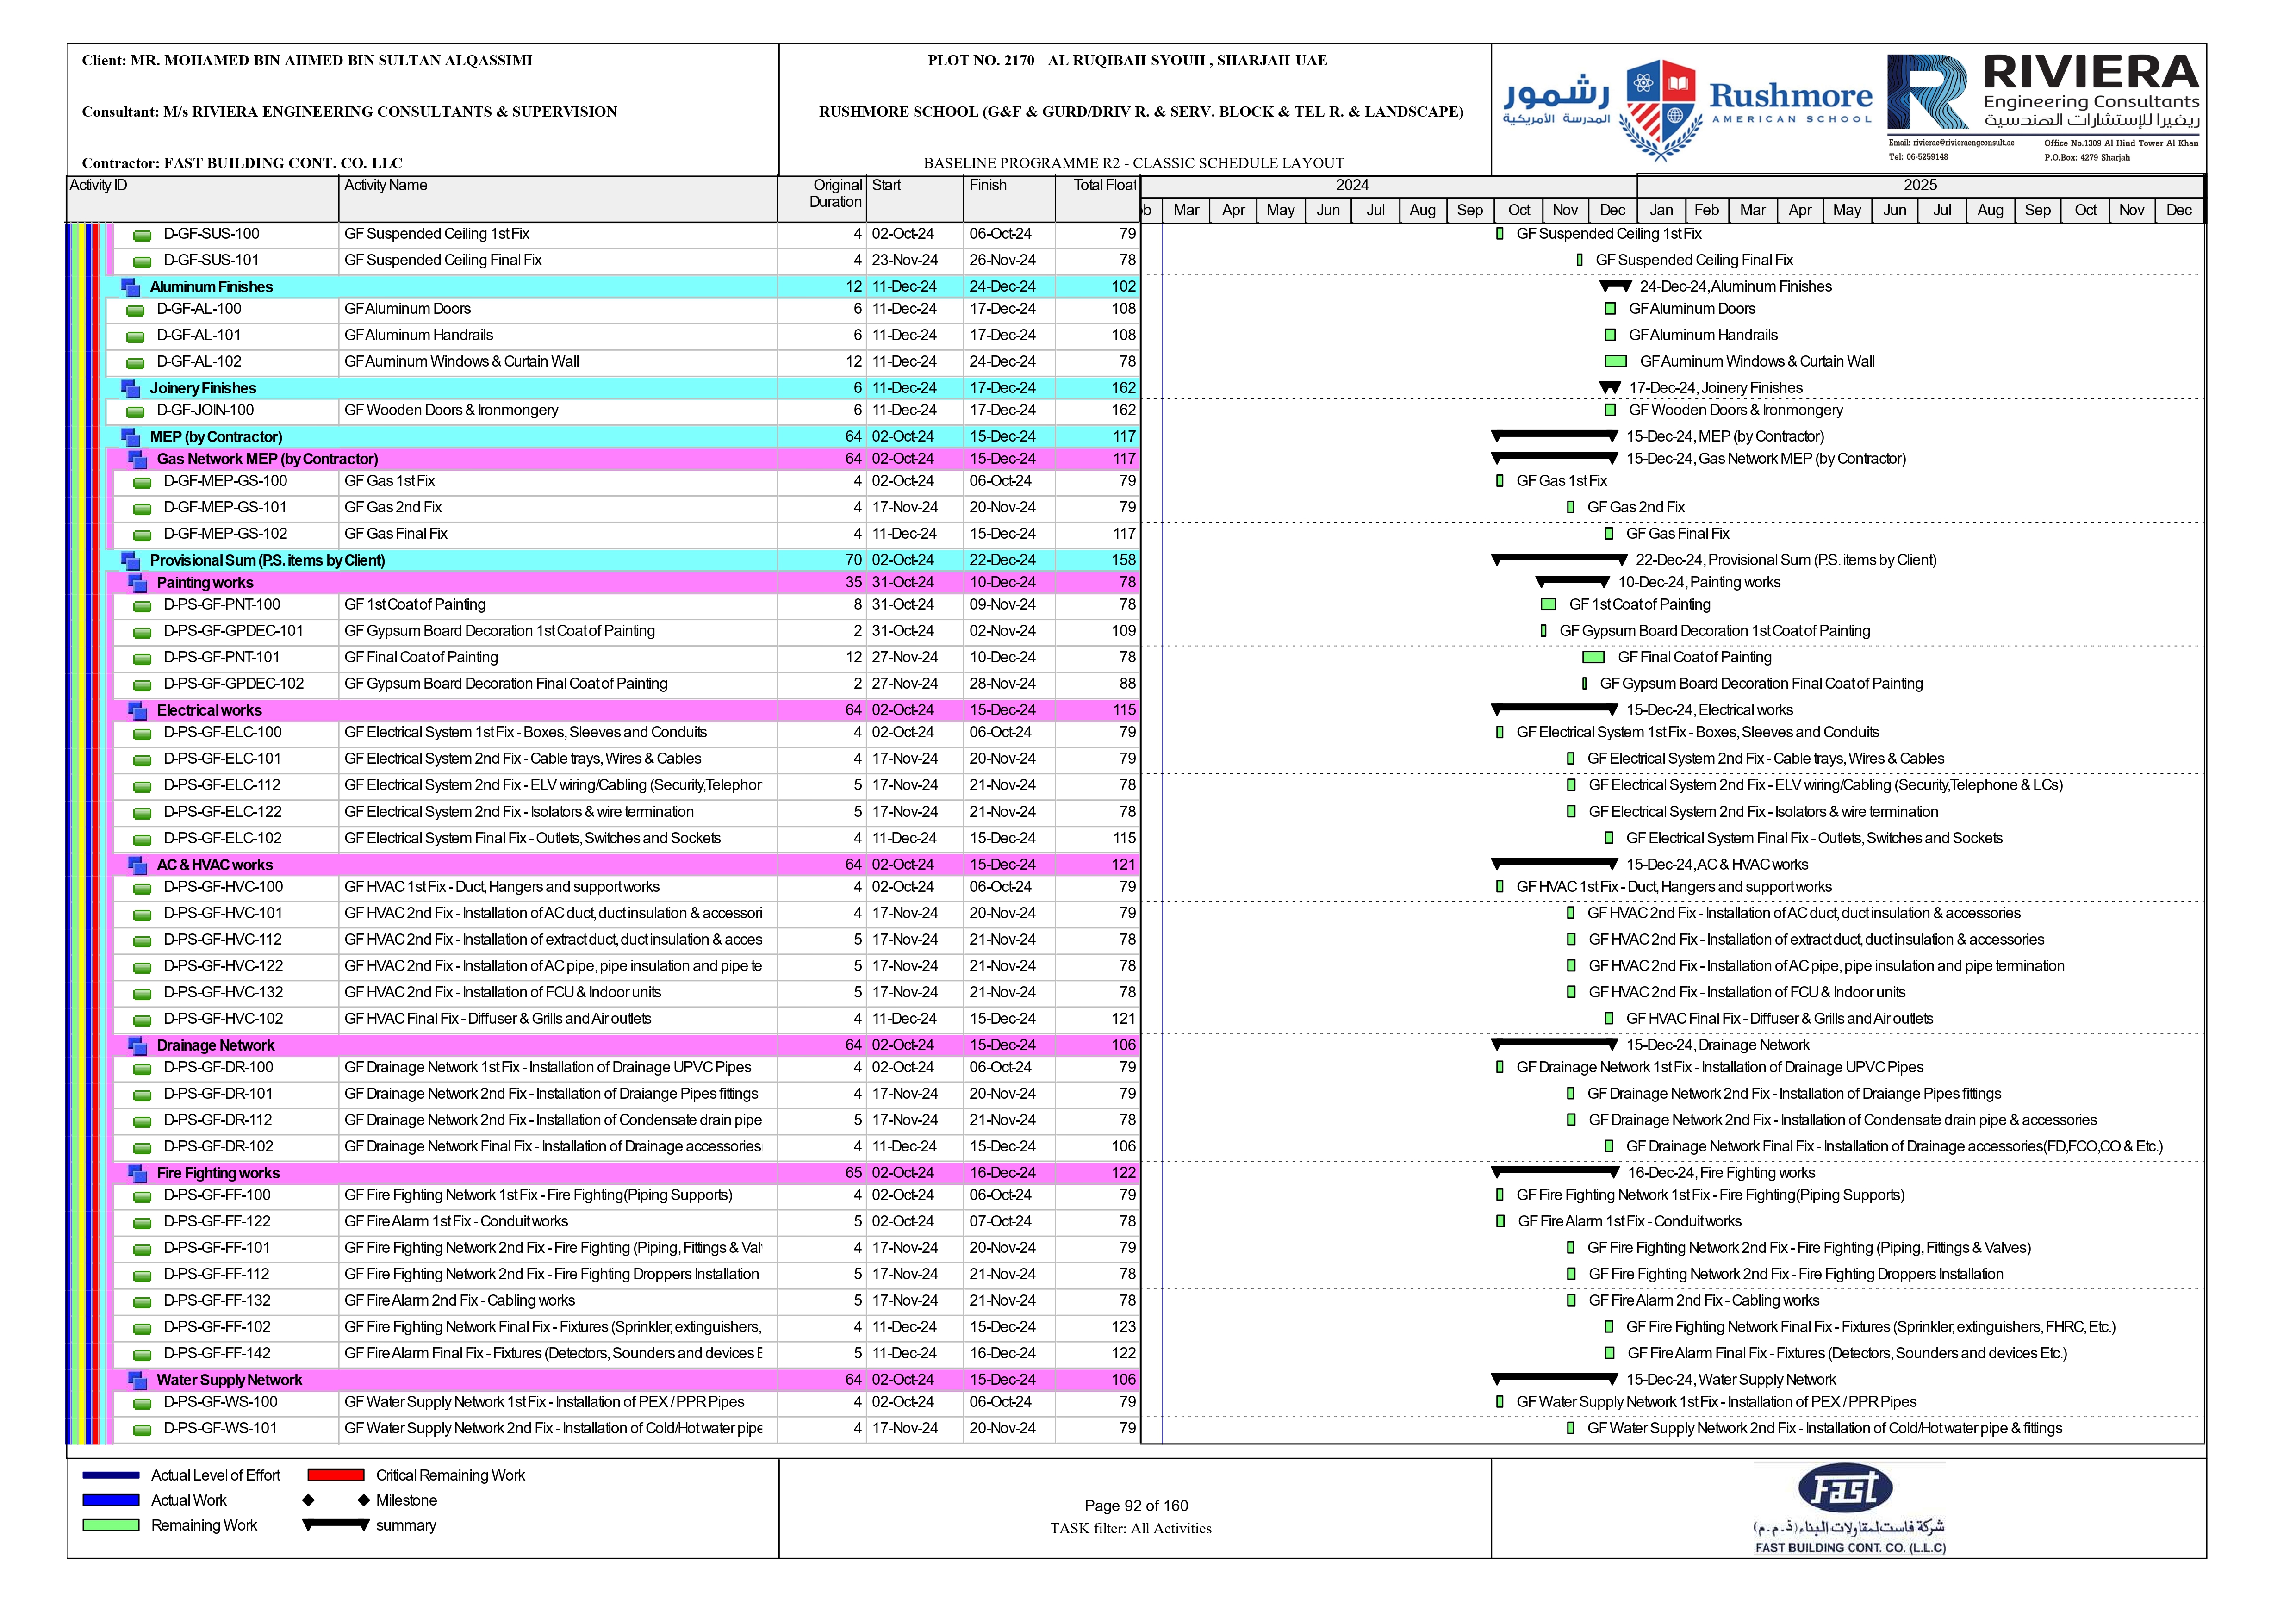Click activity icon for D-PS-GF-HVC-132
Screen dimensions: 2296x1624
[x=143, y=995]
